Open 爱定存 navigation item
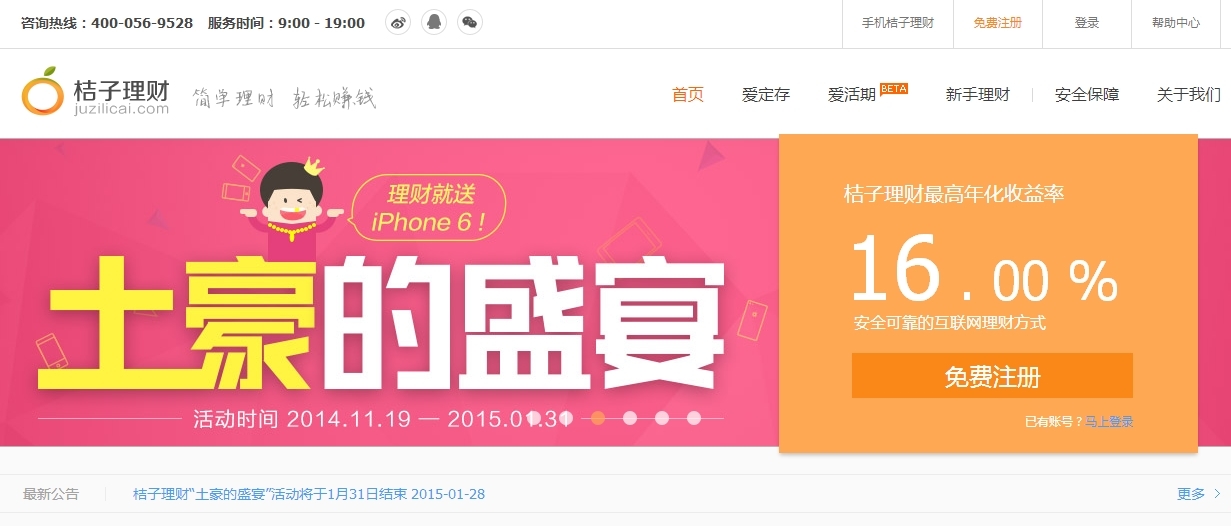The height and width of the screenshot is (526, 1231). pos(766,95)
